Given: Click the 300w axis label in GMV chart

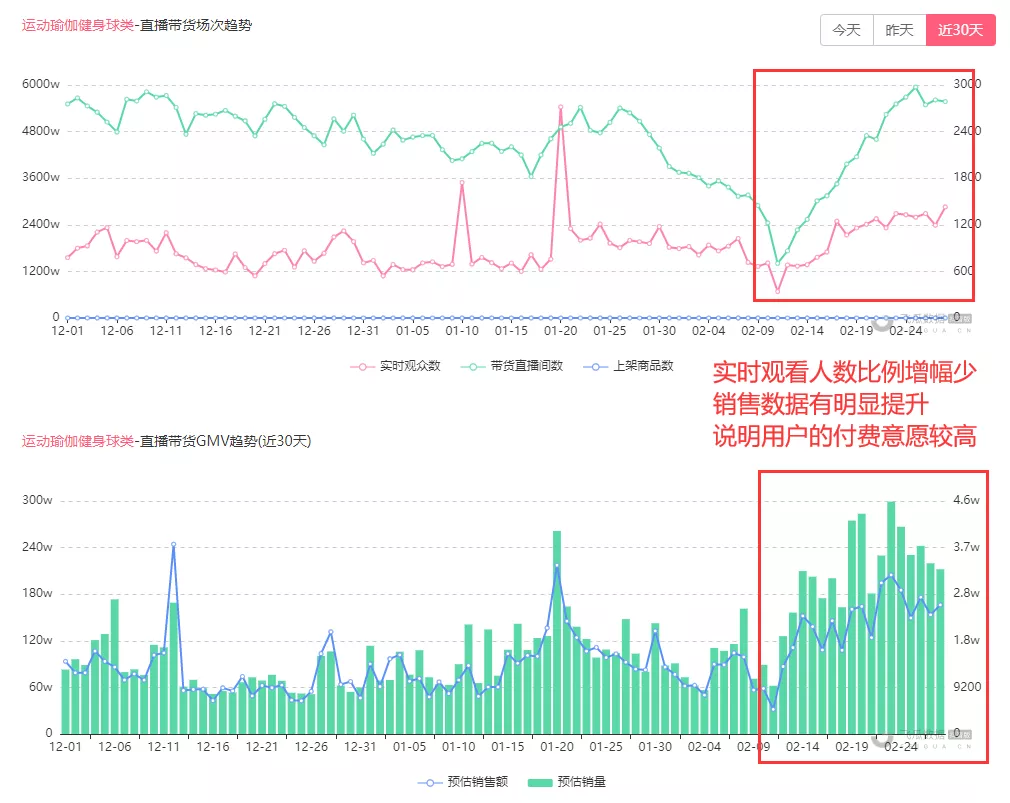Looking at the screenshot, I should coord(37,500).
